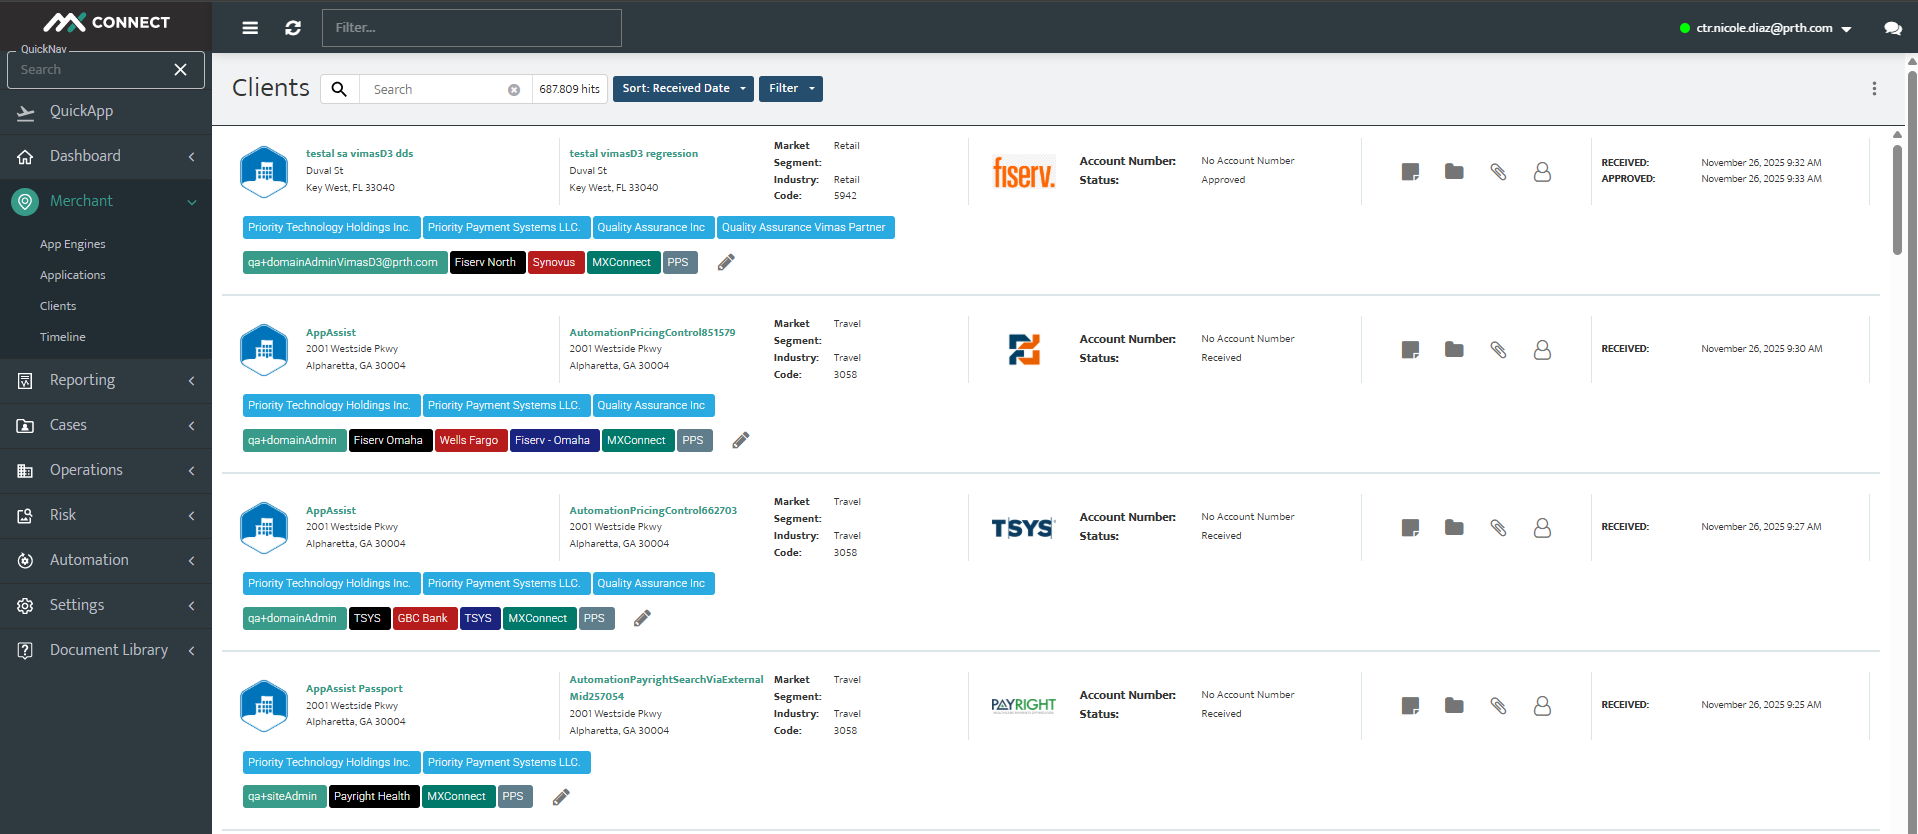1918x834 pixels.
Task: Go to App Engines submenu item
Action: click(x=73, y=244)
